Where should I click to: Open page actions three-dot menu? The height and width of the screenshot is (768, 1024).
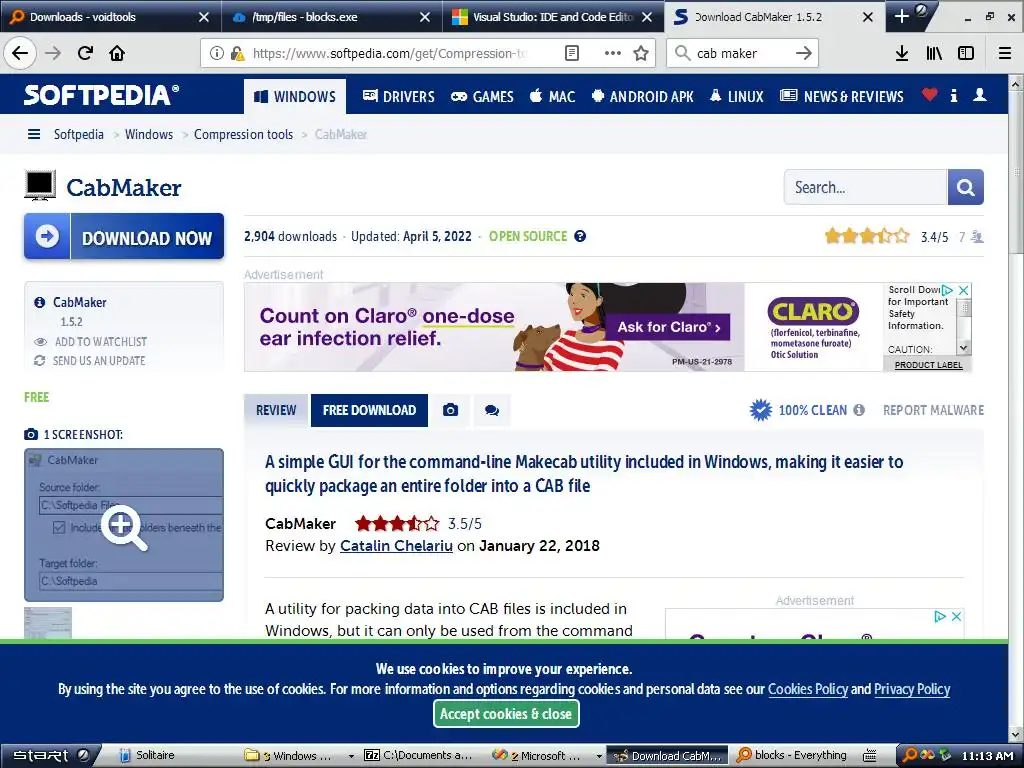coord(613,53)
